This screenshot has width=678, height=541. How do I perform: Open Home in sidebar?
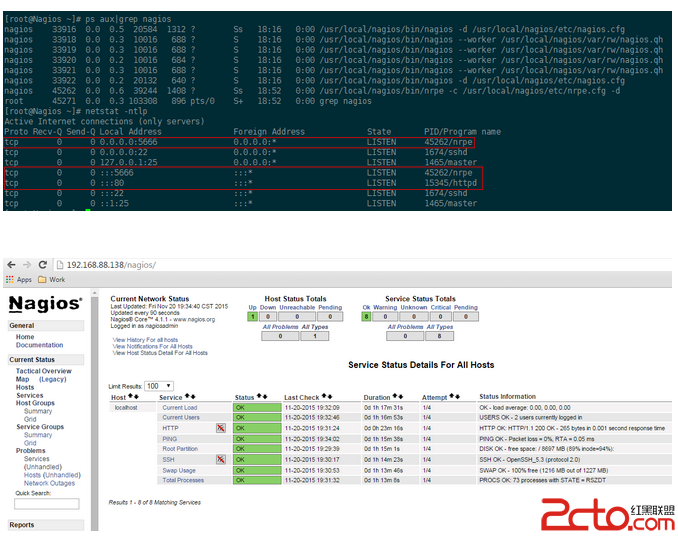pyautogui.click(x=25, y=337)
